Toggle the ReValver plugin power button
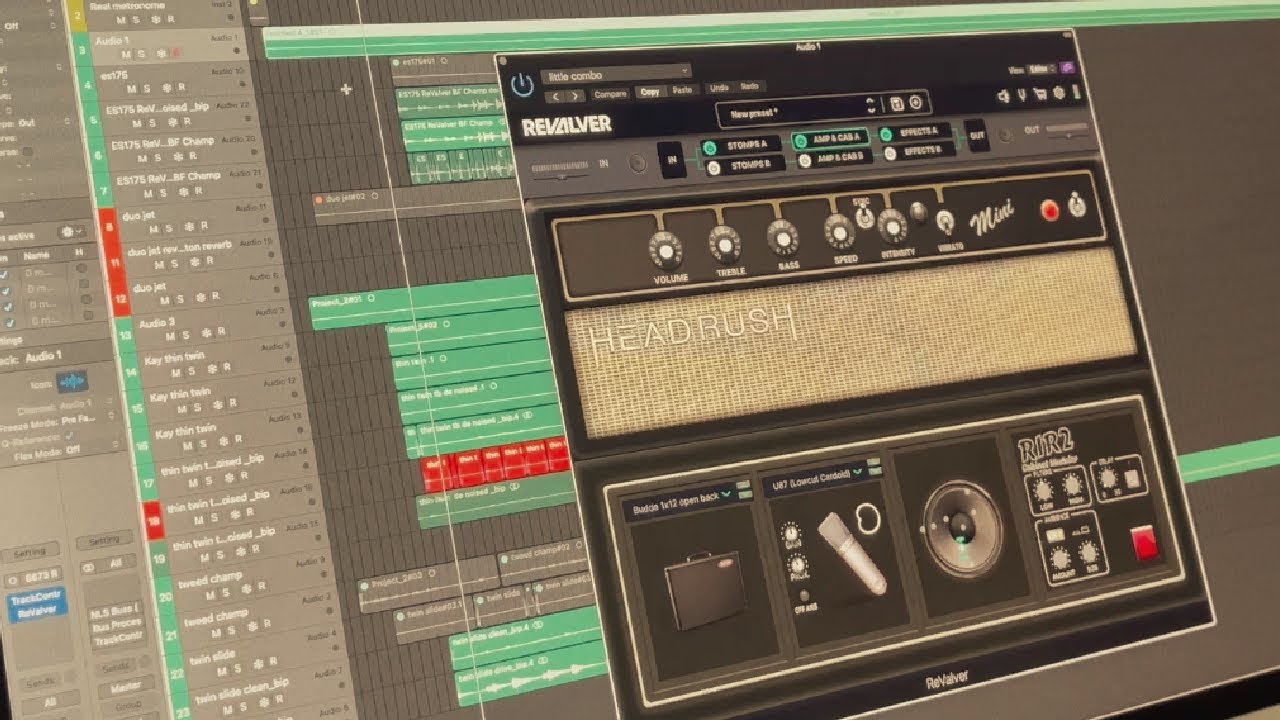 coord(521,84)
